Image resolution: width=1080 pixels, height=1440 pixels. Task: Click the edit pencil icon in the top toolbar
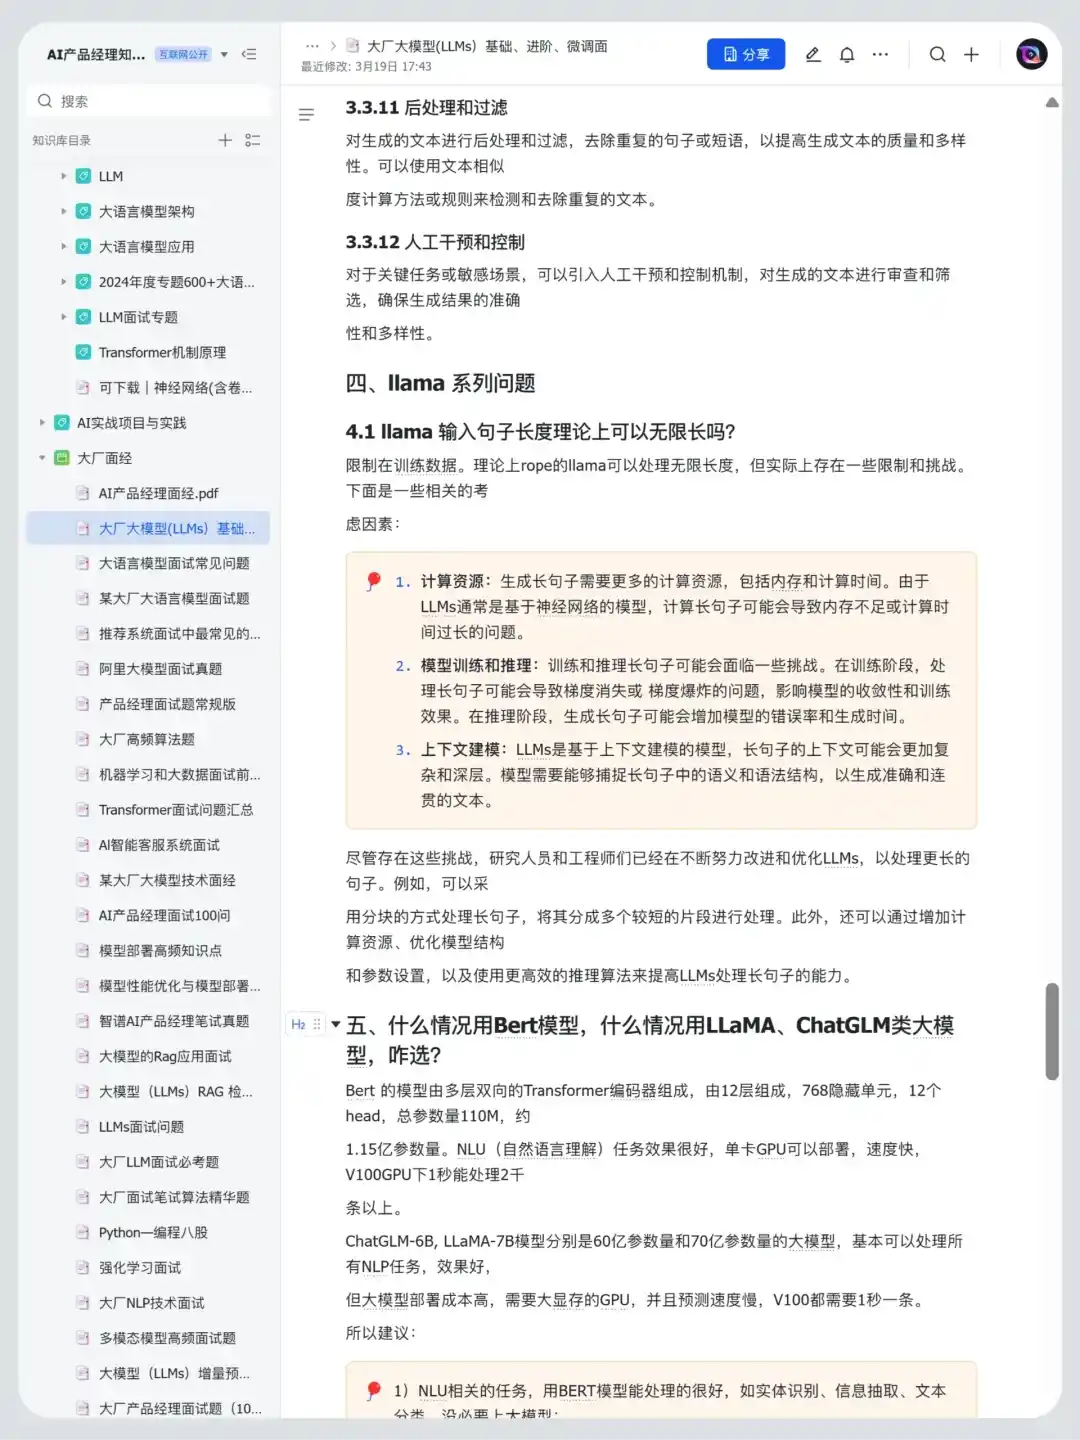[812, 54]
